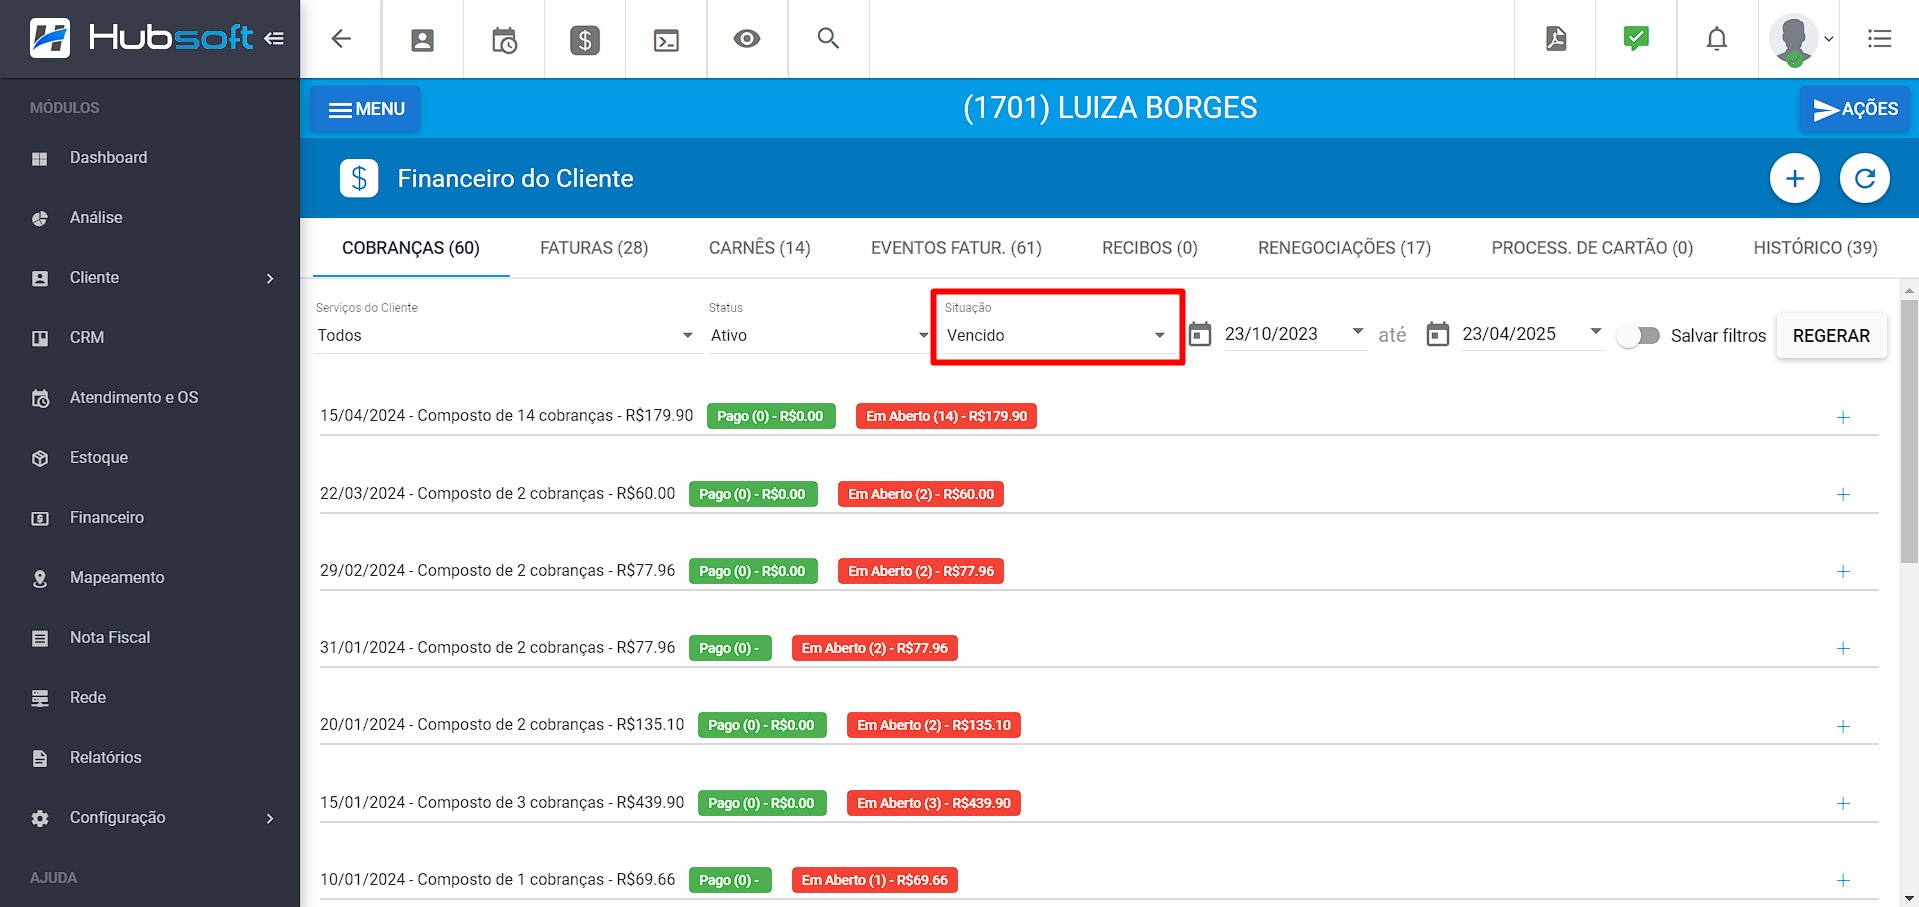Image resolution: width=1919 pixels, height=907 pixels.
Task: Switch to FATURAS (28) tab
Action: pos(594,248)
